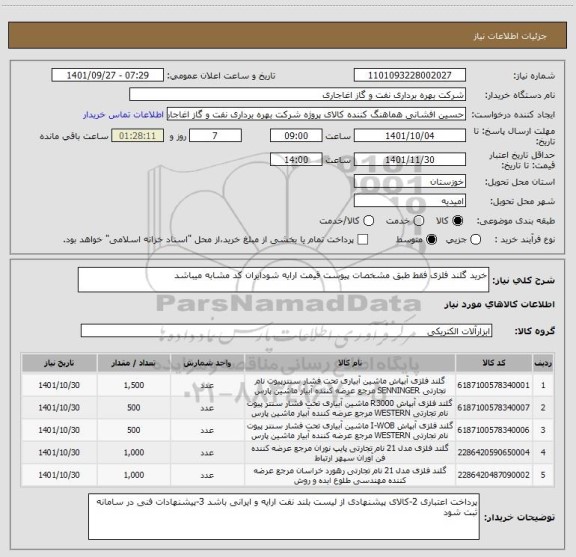Click the goods group field ابزارآلات الکتریکی
Image resolution: width=576 pixels, height=557 pixels.
click(x=286, y=331)
